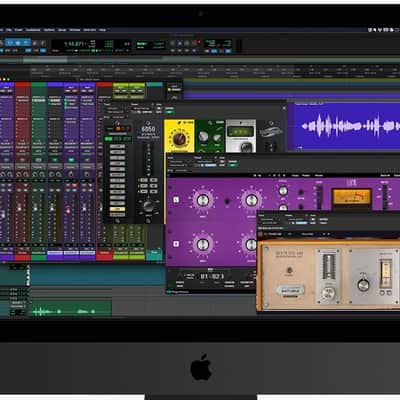Click the fader on the red mixer channel

20,207
